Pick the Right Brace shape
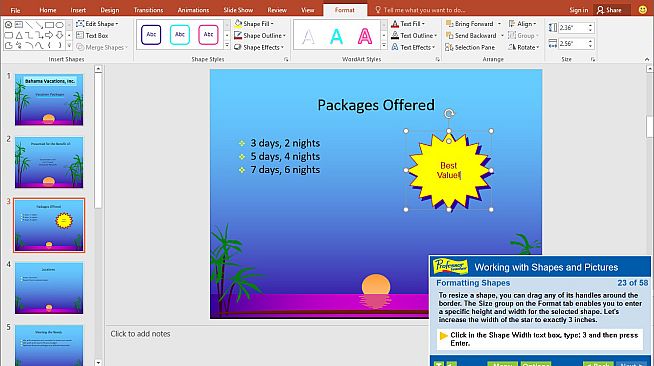The height and width of the screenshot is (366, 654). click(60, 45)
